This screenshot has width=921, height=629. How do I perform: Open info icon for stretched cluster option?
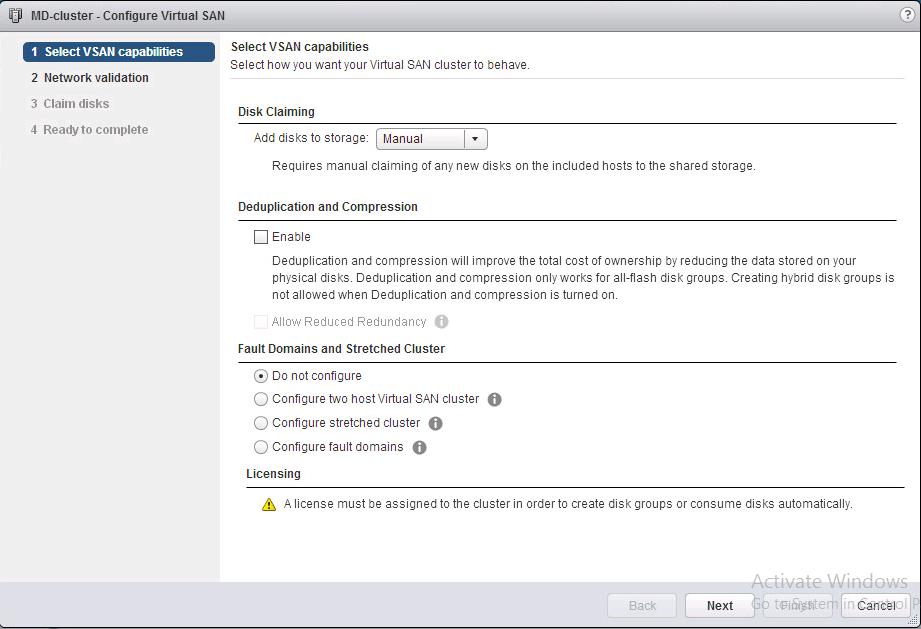click(435, 423)
